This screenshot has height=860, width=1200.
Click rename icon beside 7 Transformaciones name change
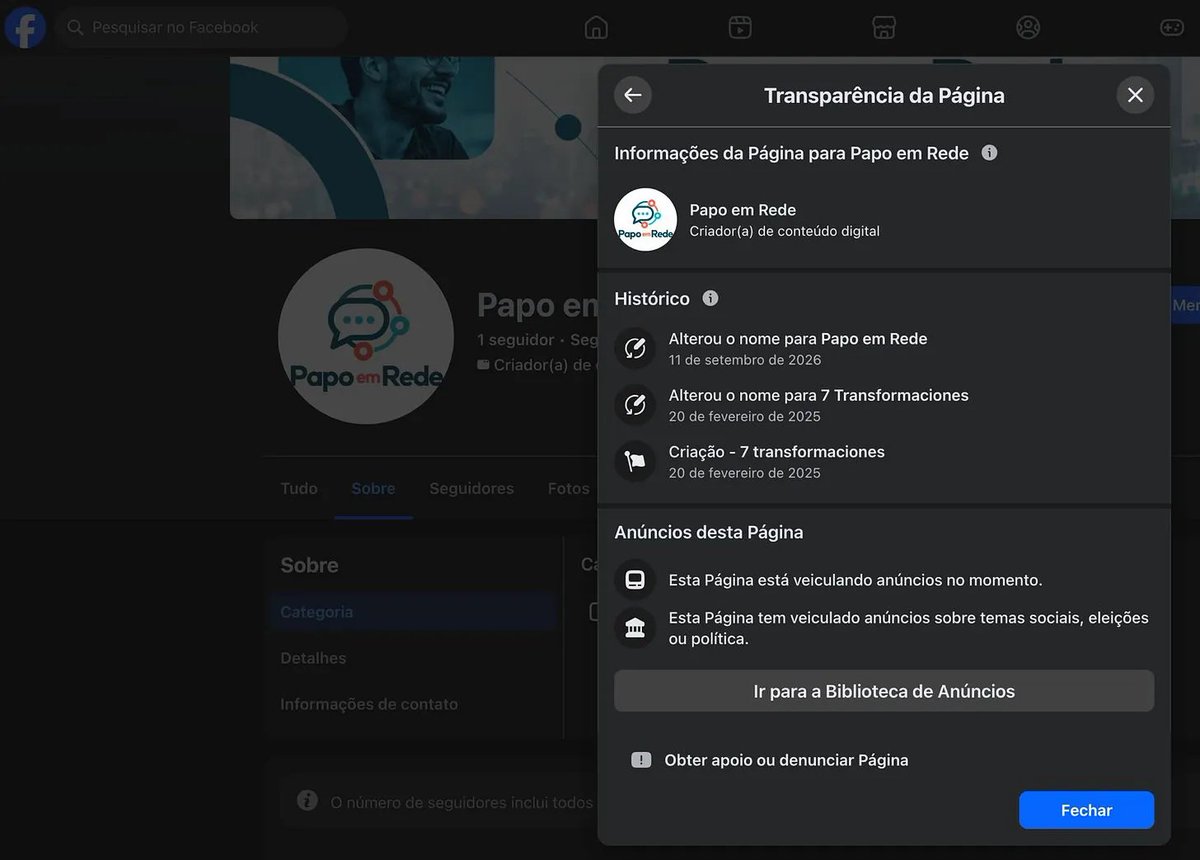(635, 405)
